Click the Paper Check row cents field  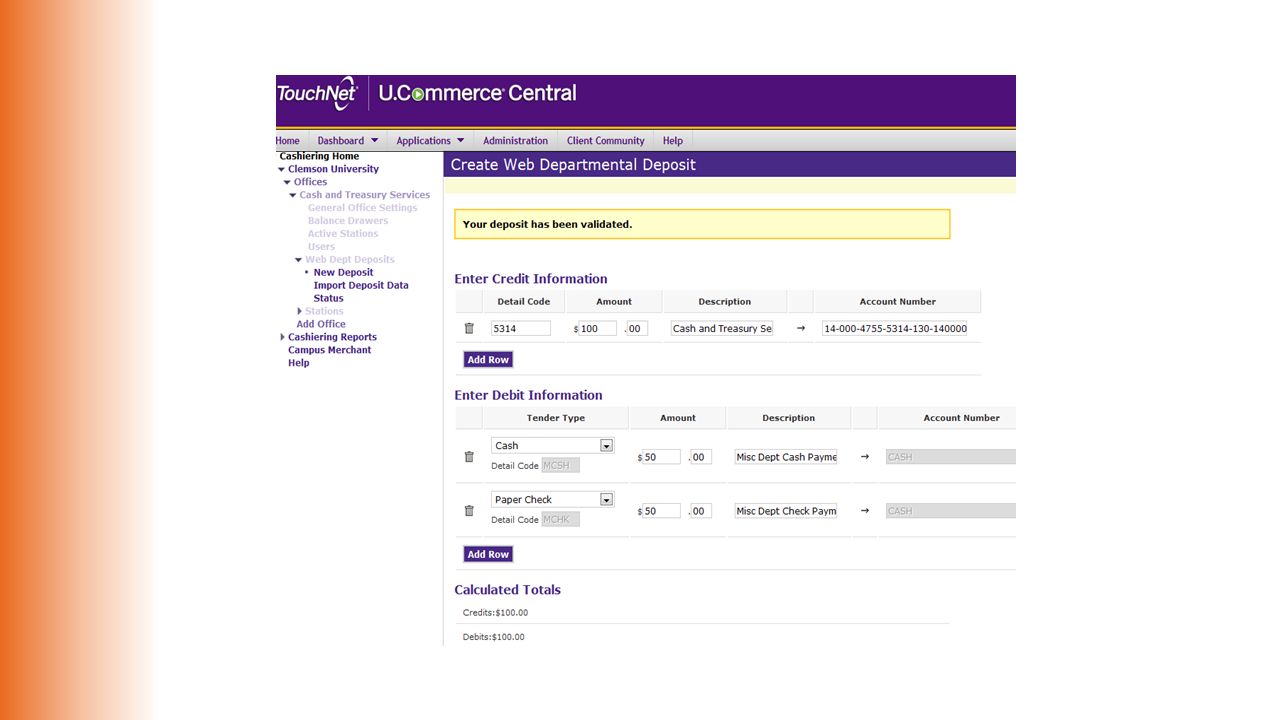[x=701, y=511]
